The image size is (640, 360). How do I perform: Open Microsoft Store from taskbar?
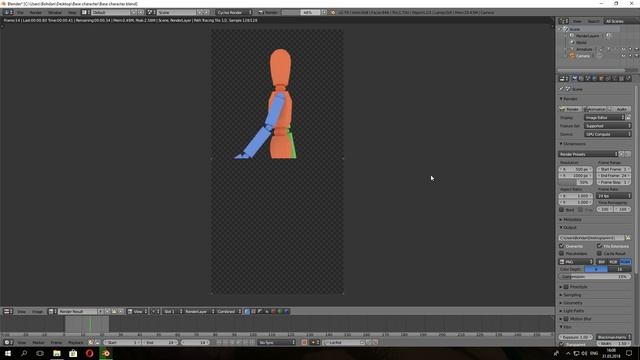tap(73, 353)
